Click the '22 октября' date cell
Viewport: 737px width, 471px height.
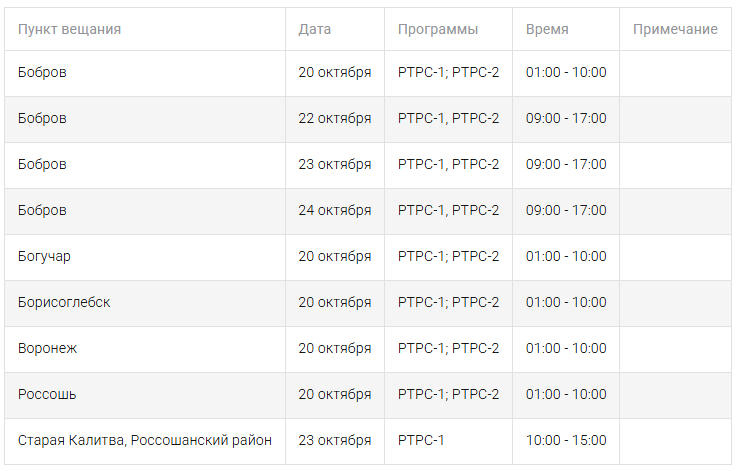[x=334, y=118]
